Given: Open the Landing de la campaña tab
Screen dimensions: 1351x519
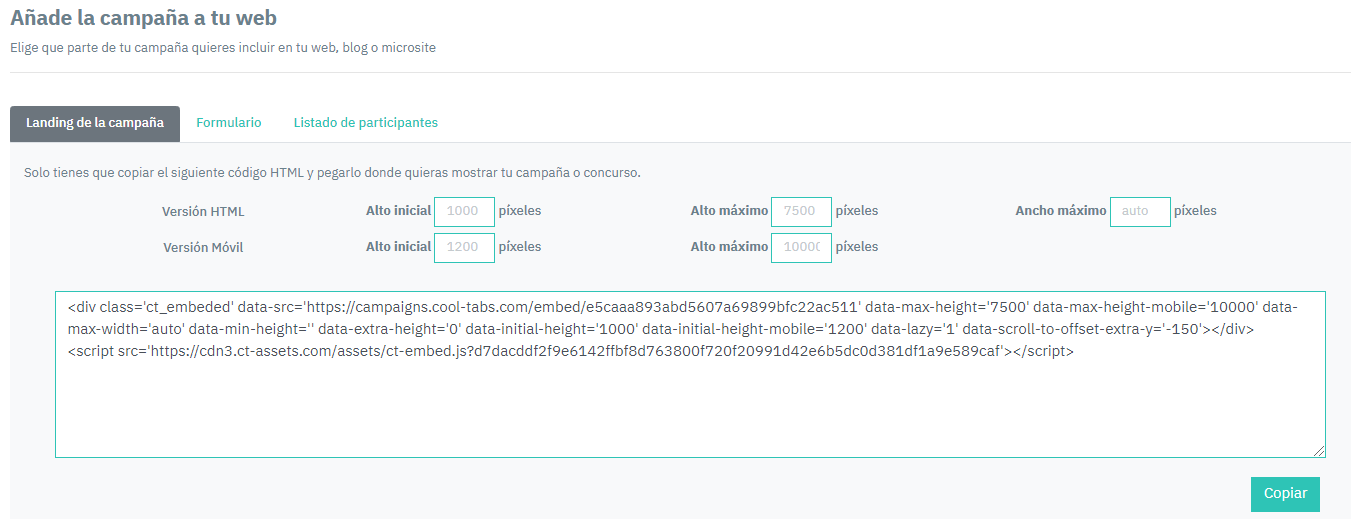Looking at the screenshot, I should coord(95,123).
